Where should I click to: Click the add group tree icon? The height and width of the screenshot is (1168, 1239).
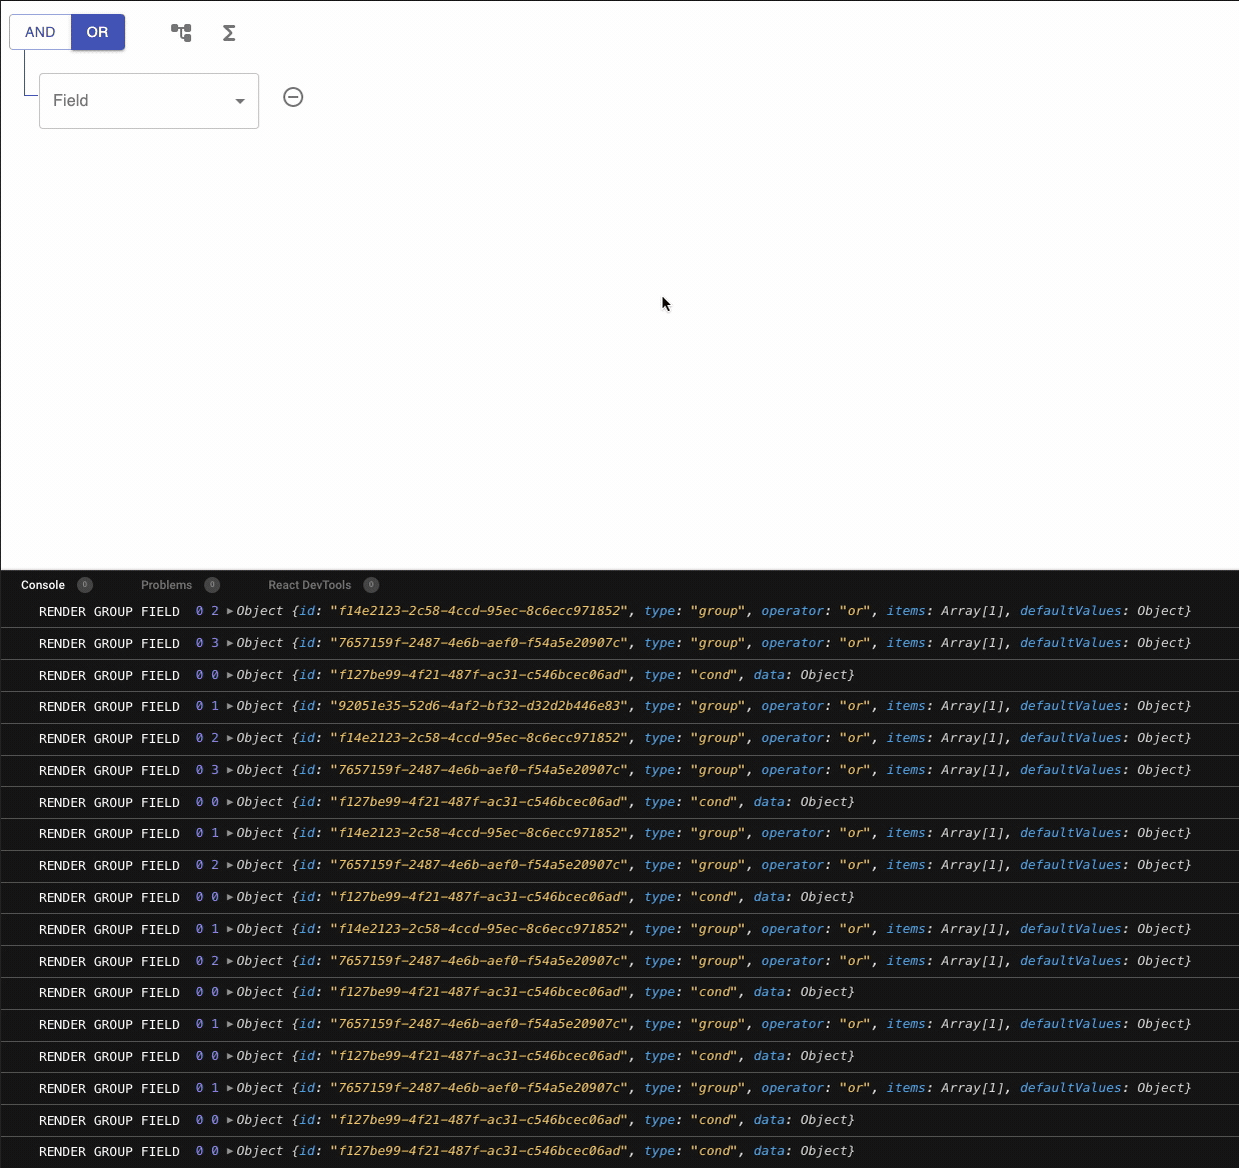click(x=181, y=33)
